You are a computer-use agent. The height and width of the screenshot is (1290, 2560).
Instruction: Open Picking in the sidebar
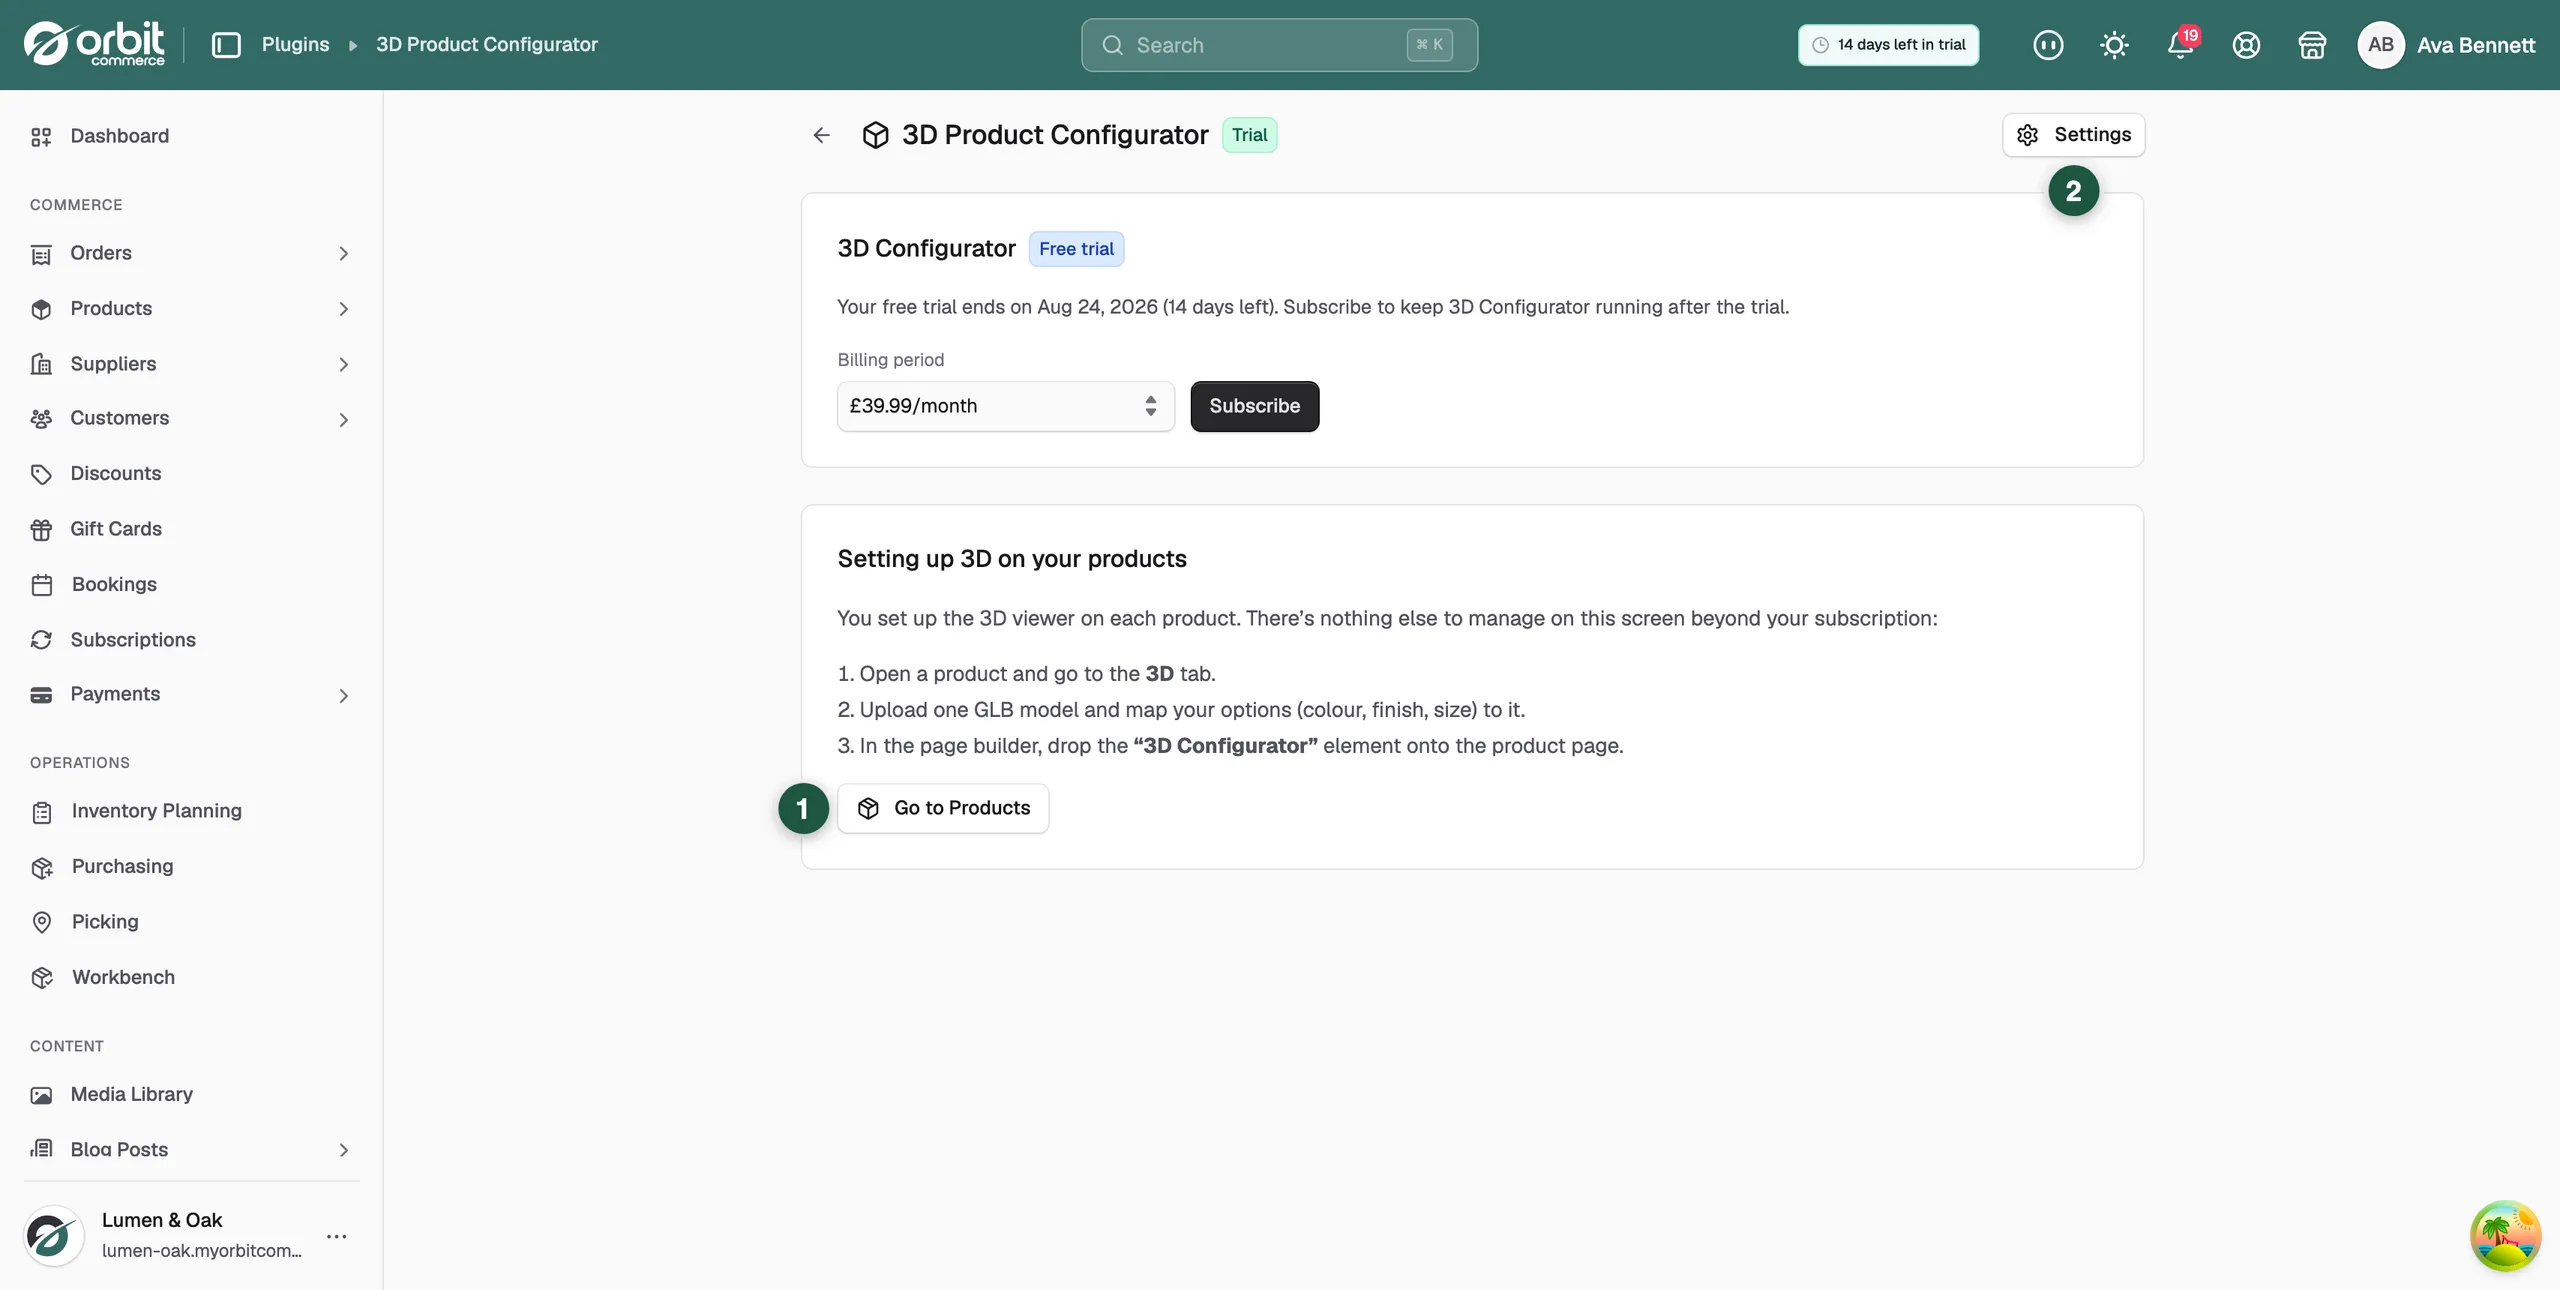[191, 922]
